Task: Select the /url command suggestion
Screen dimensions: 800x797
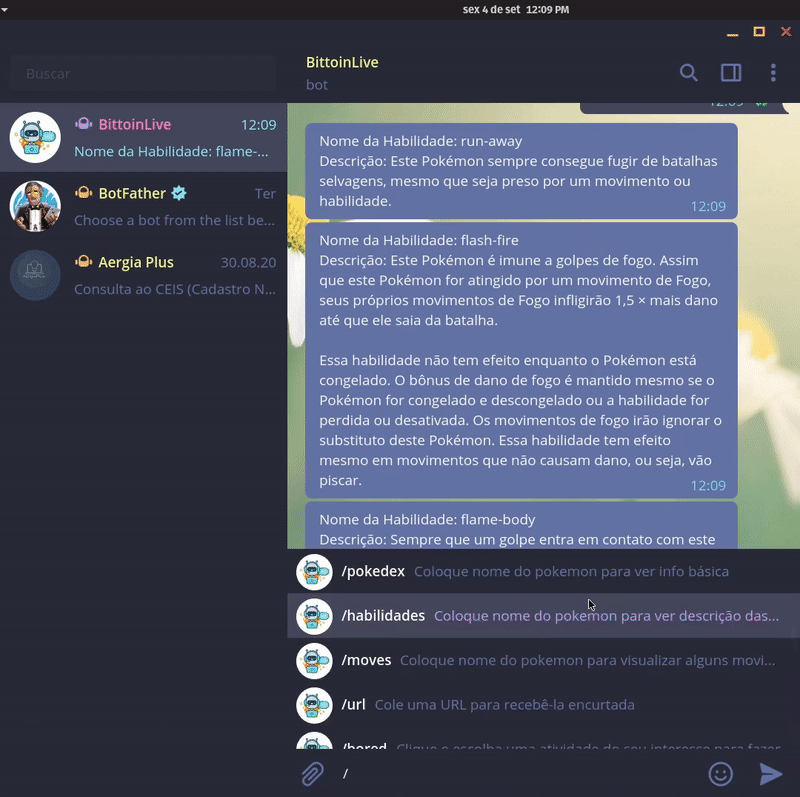Action: click(x=543, y=705)
